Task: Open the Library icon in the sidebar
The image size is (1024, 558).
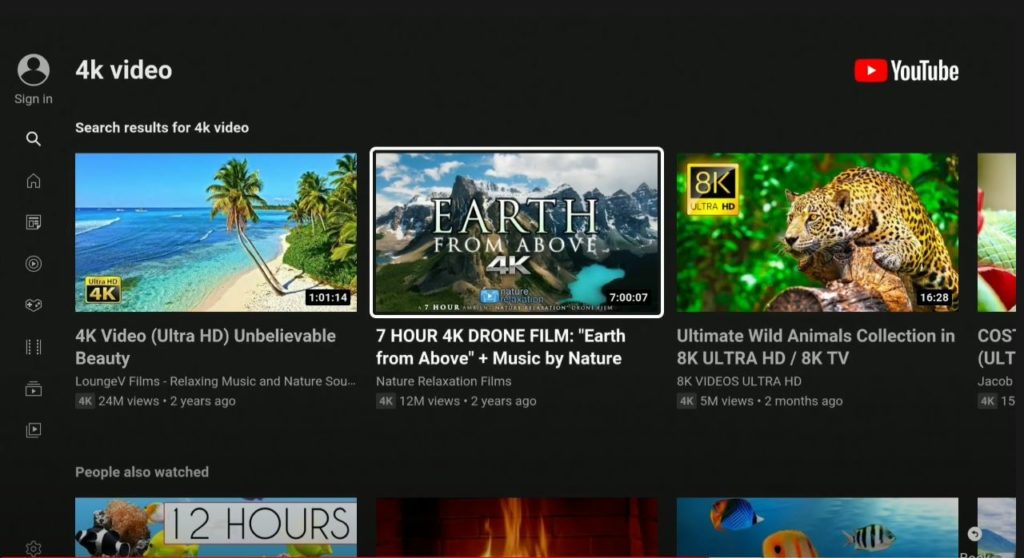Action: click(x=33, y=430)
